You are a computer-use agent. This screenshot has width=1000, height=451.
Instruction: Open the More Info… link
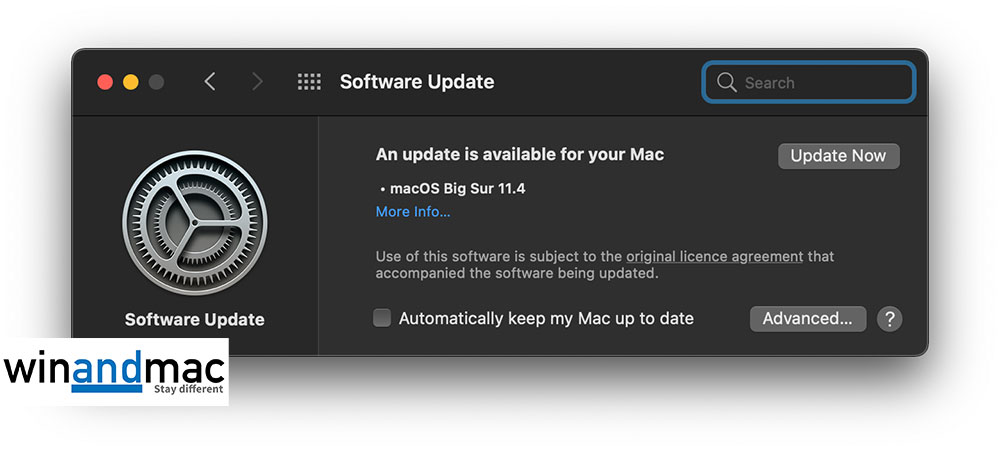tap(413, 212)
